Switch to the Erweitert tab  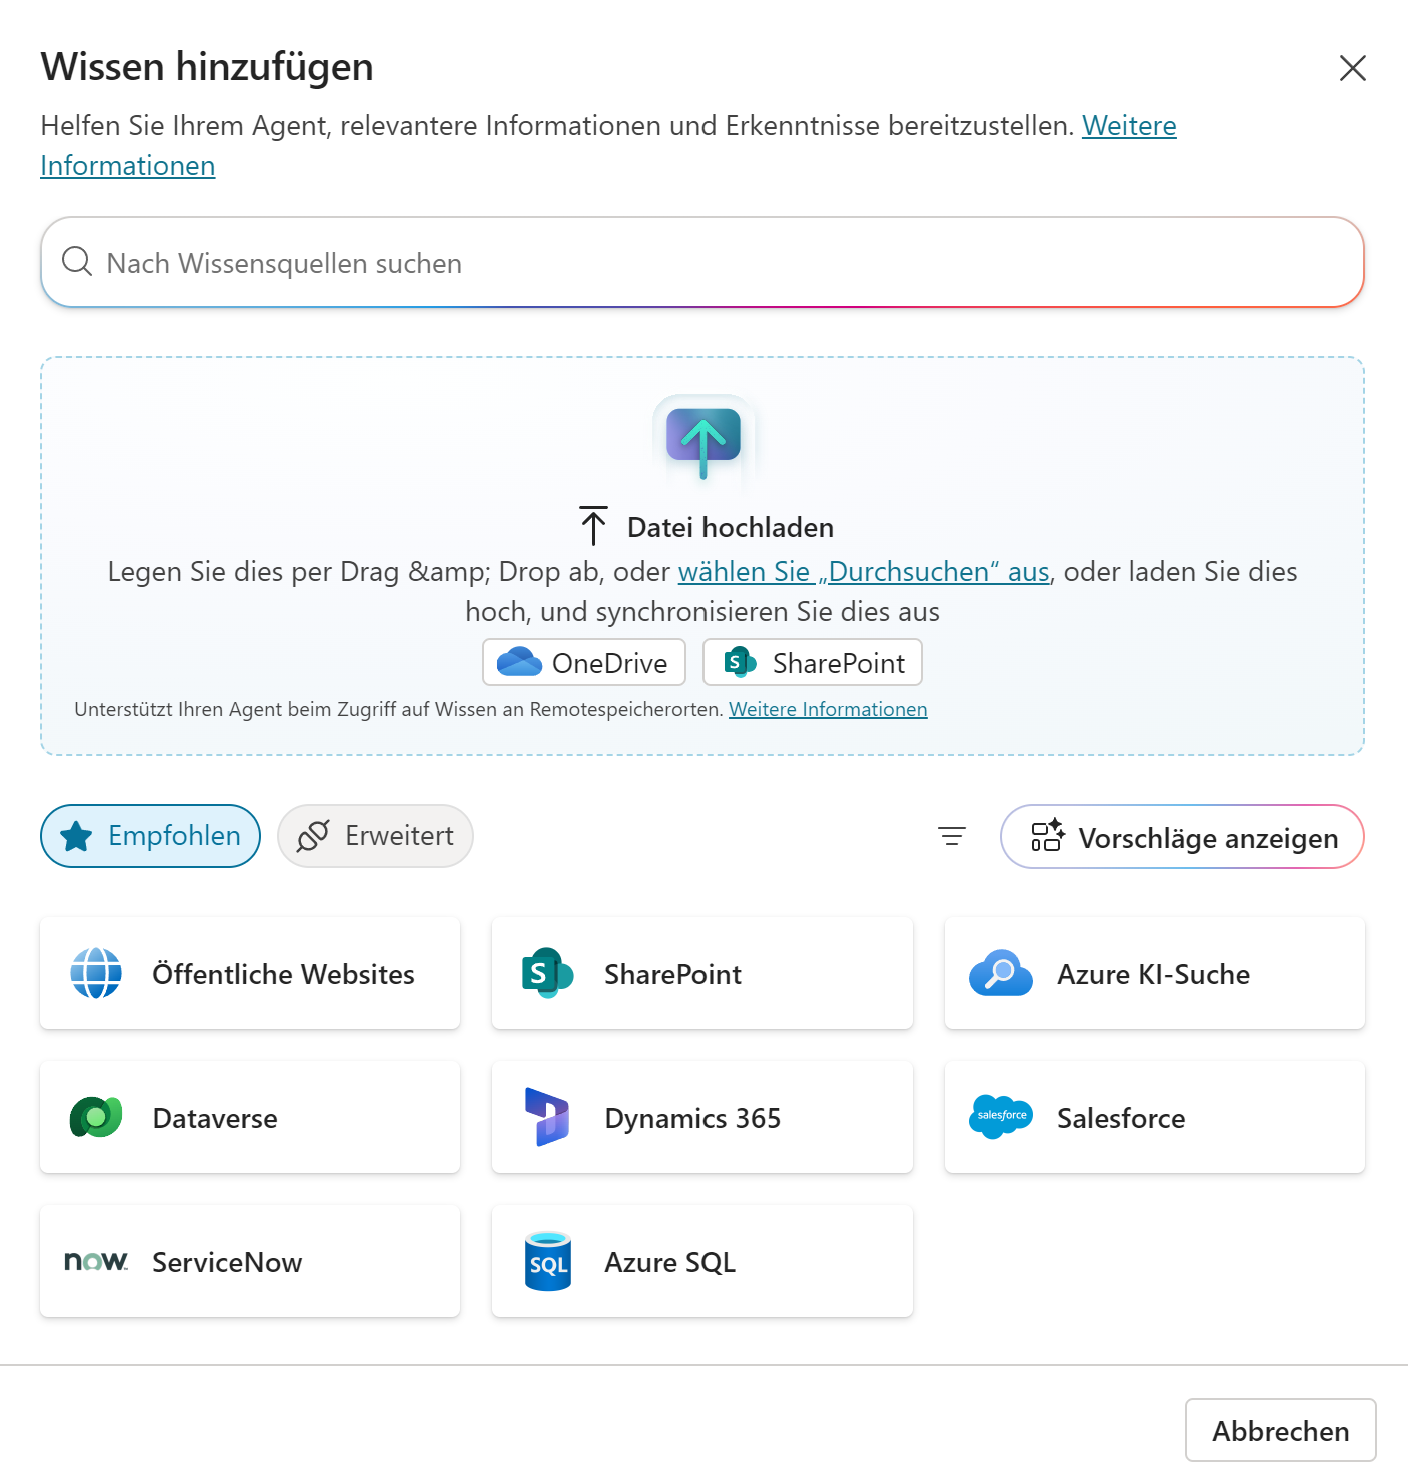coord(375,836)
